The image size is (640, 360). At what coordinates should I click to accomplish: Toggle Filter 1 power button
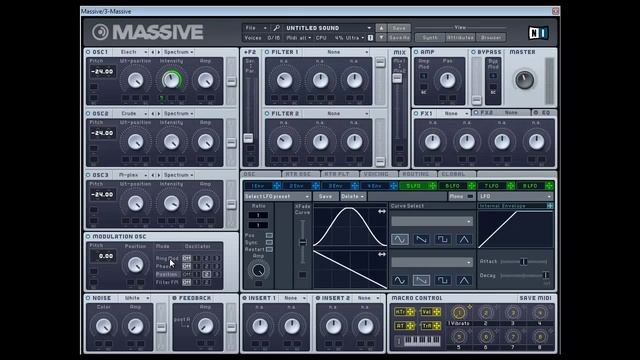pos(267,52)
